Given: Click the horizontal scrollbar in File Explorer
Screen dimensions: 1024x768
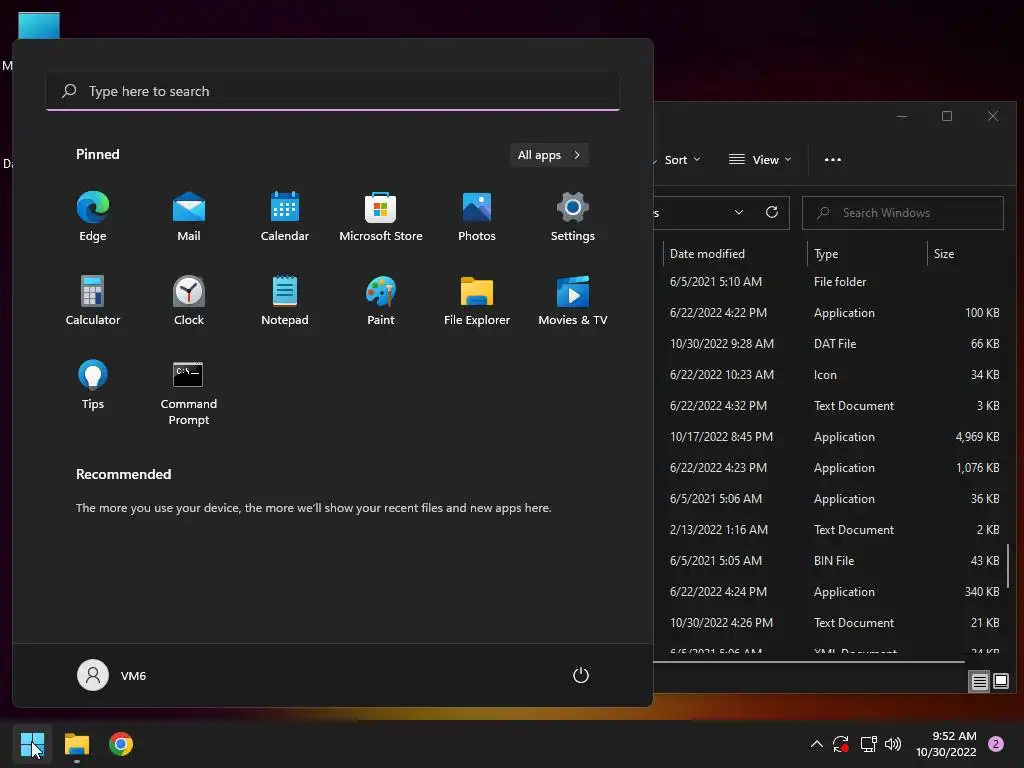Looking at the screenshot, I should point(808,662).
